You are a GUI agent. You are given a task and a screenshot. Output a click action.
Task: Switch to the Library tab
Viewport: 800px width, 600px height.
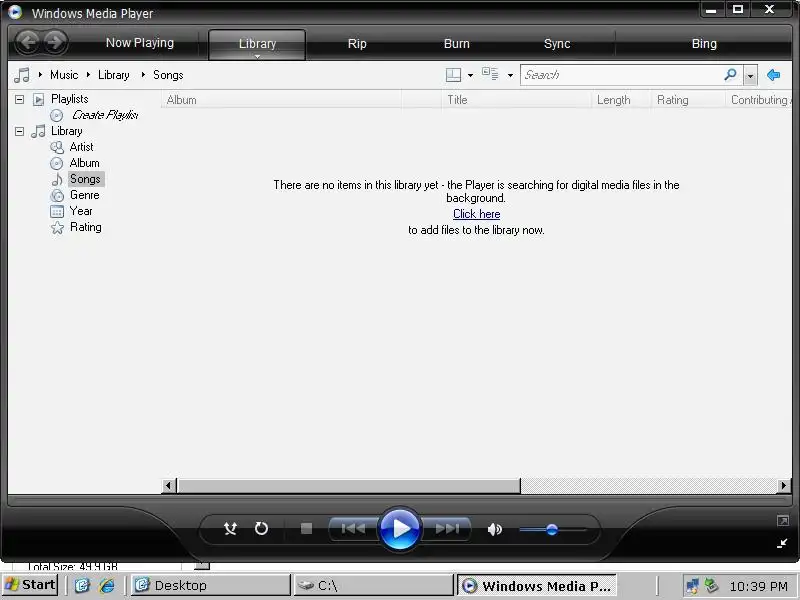(x=257, y=44)
